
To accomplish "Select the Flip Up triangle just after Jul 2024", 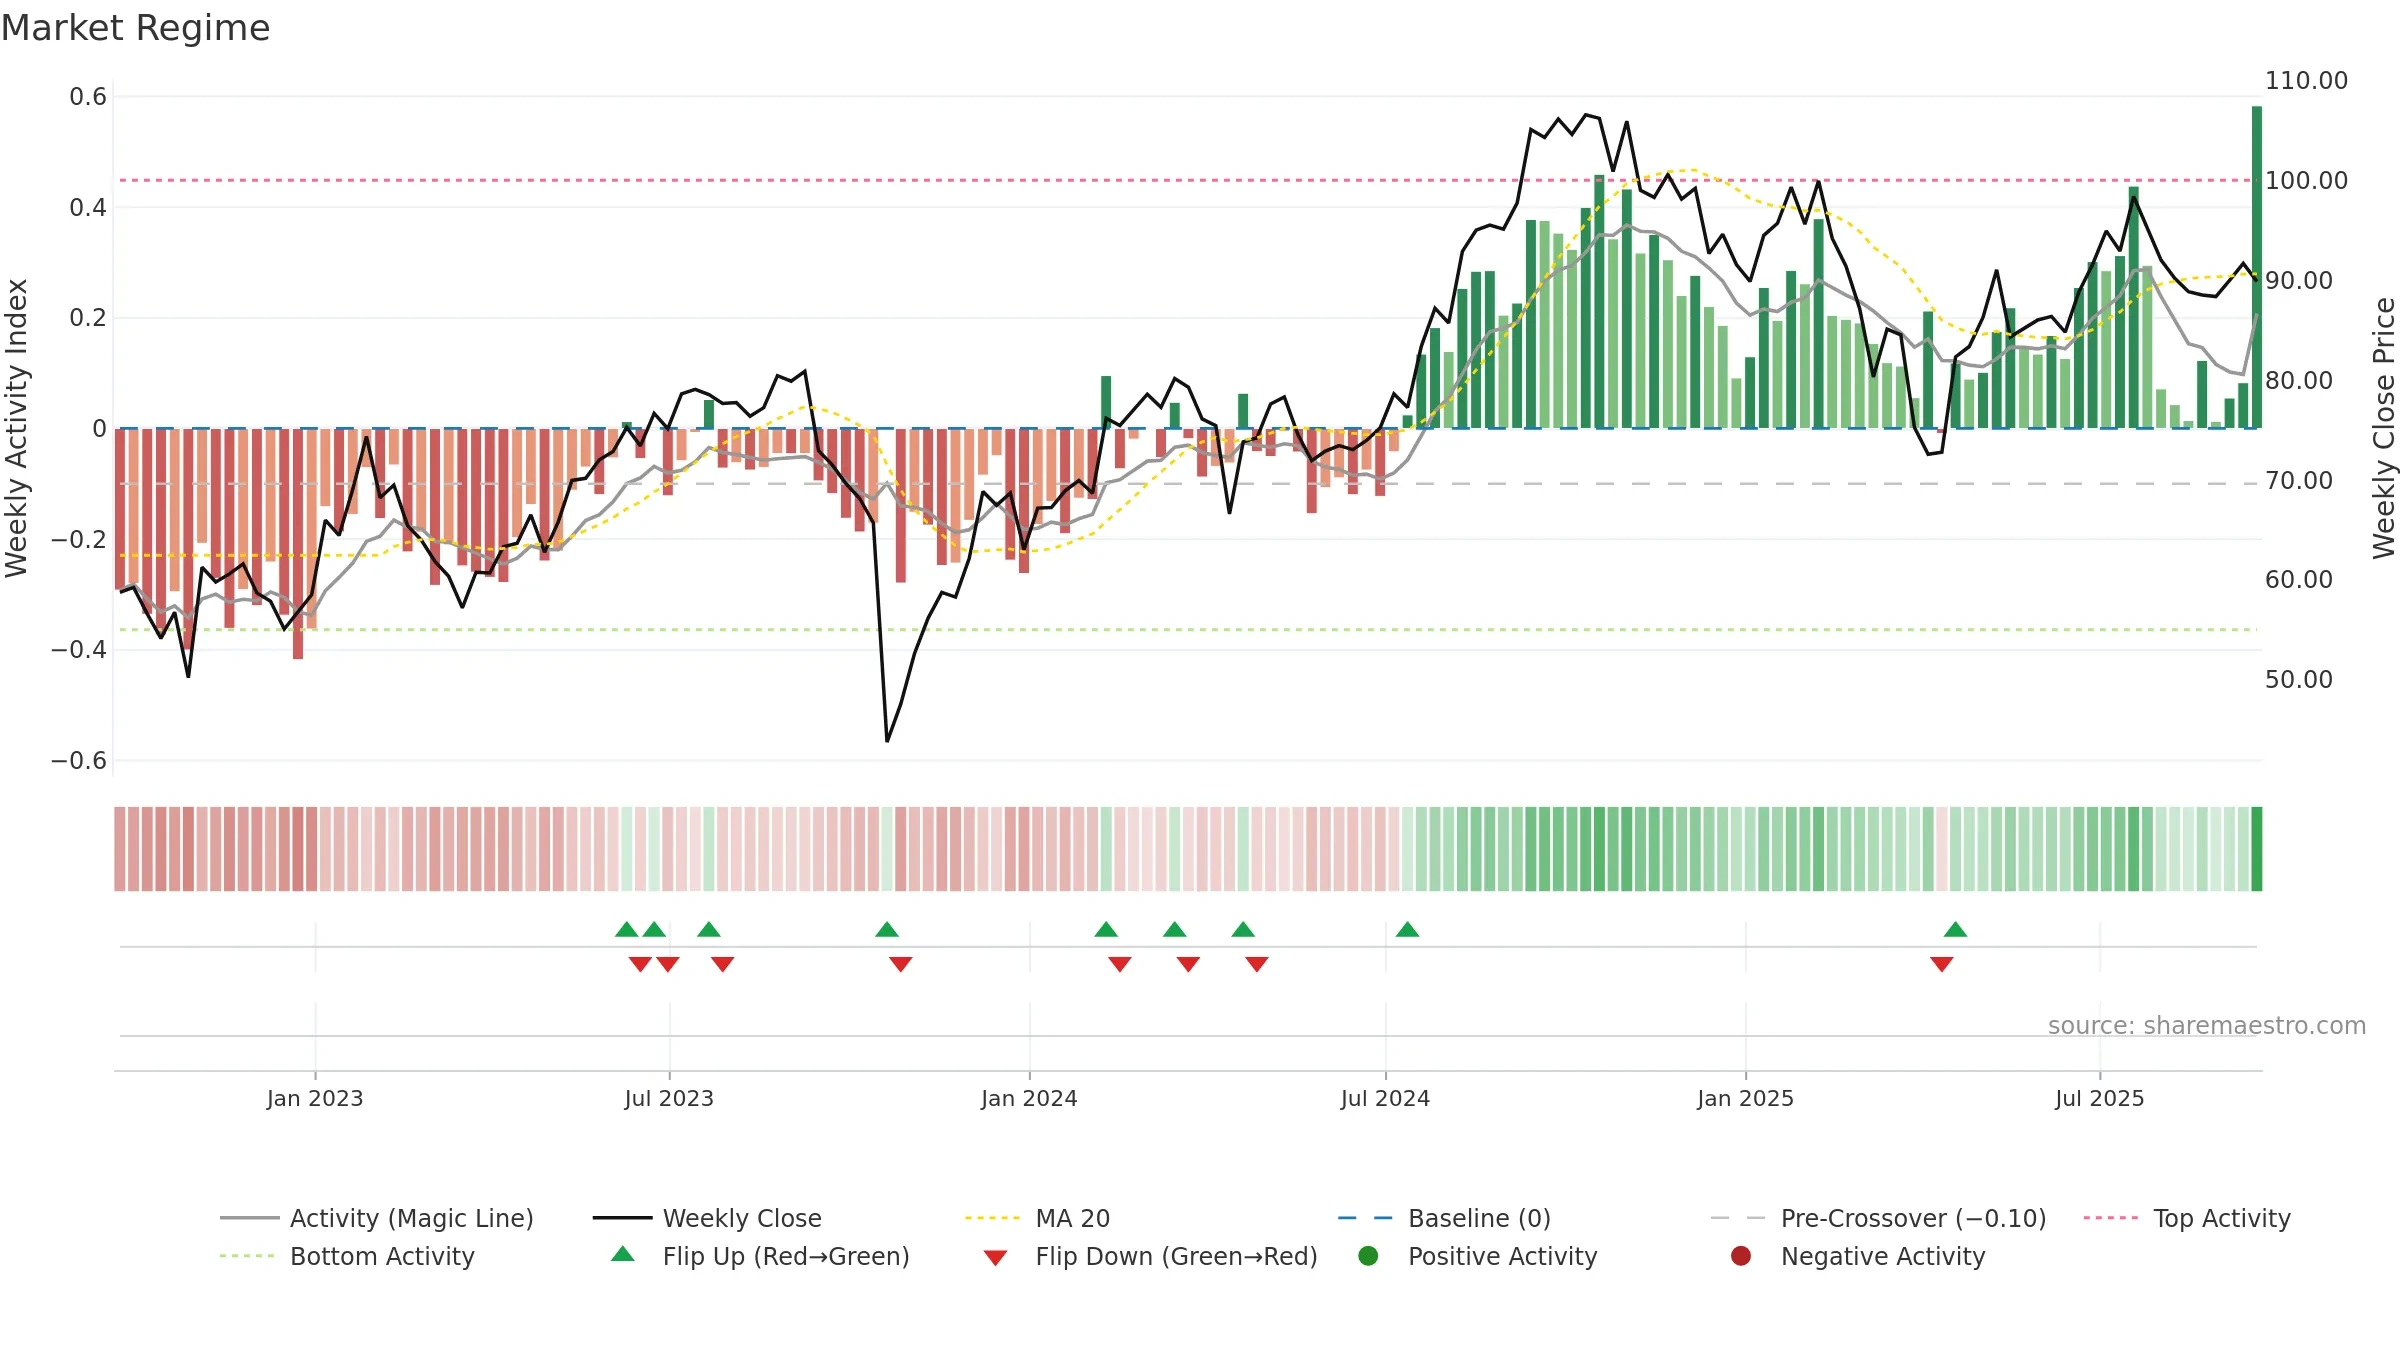I will click(x=1407, y=929).
